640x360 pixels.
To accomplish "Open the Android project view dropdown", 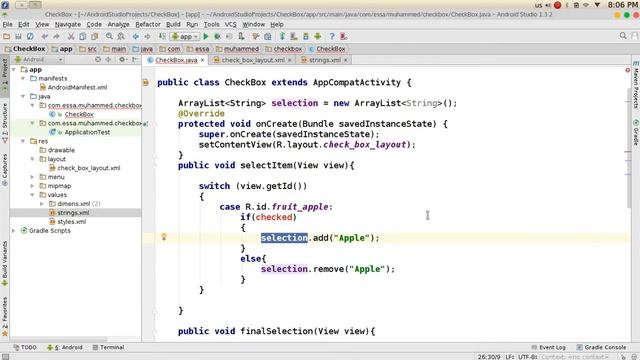I will [x=38, y=60].
